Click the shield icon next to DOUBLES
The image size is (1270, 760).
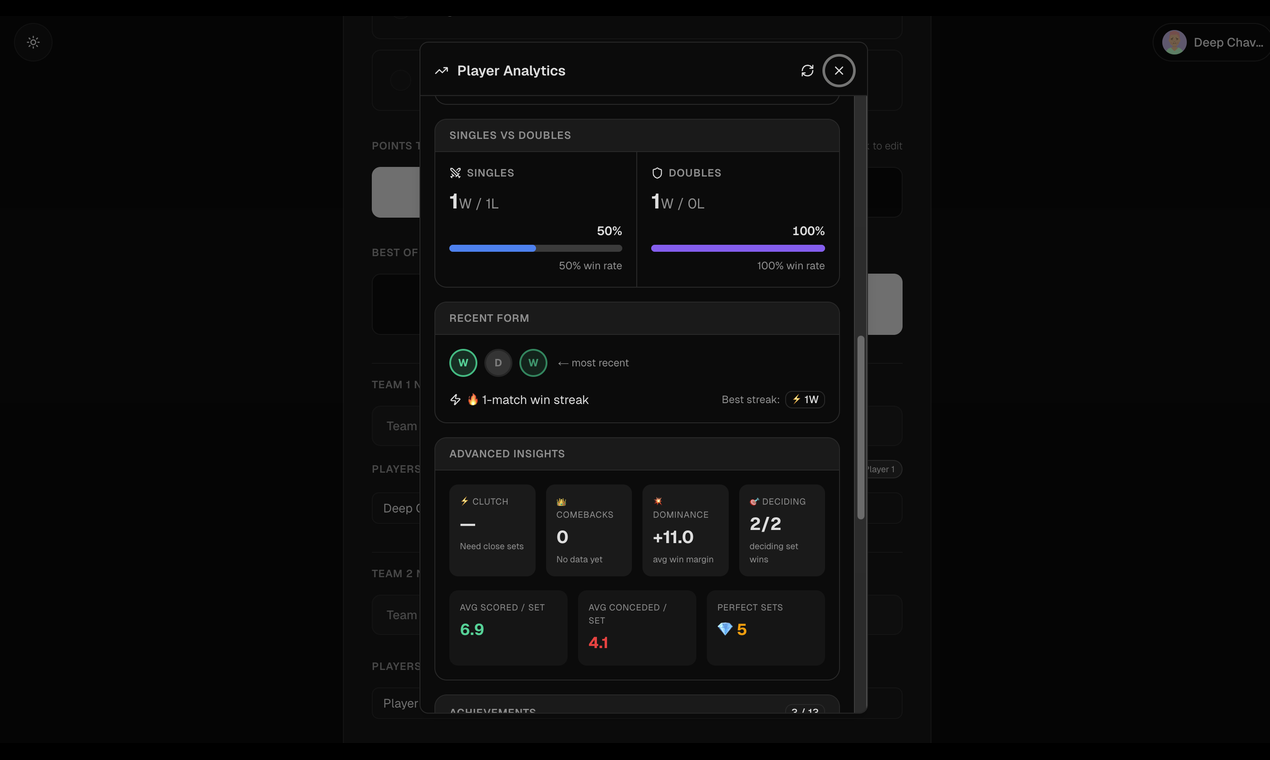point(656,172)
